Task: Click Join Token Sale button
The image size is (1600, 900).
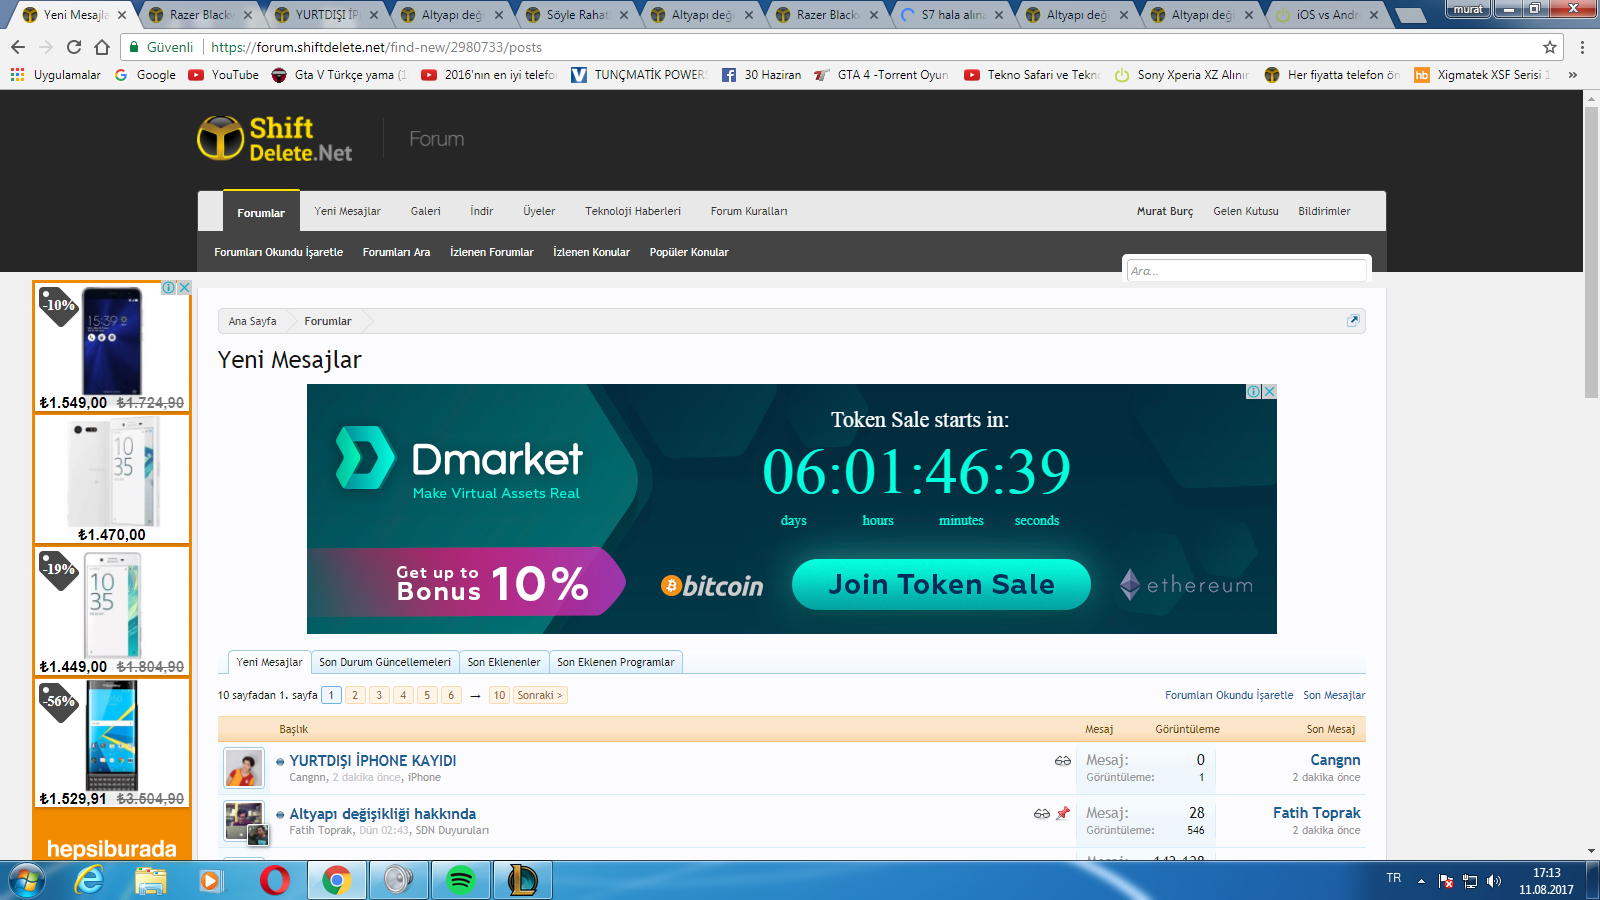Action: 941,584
